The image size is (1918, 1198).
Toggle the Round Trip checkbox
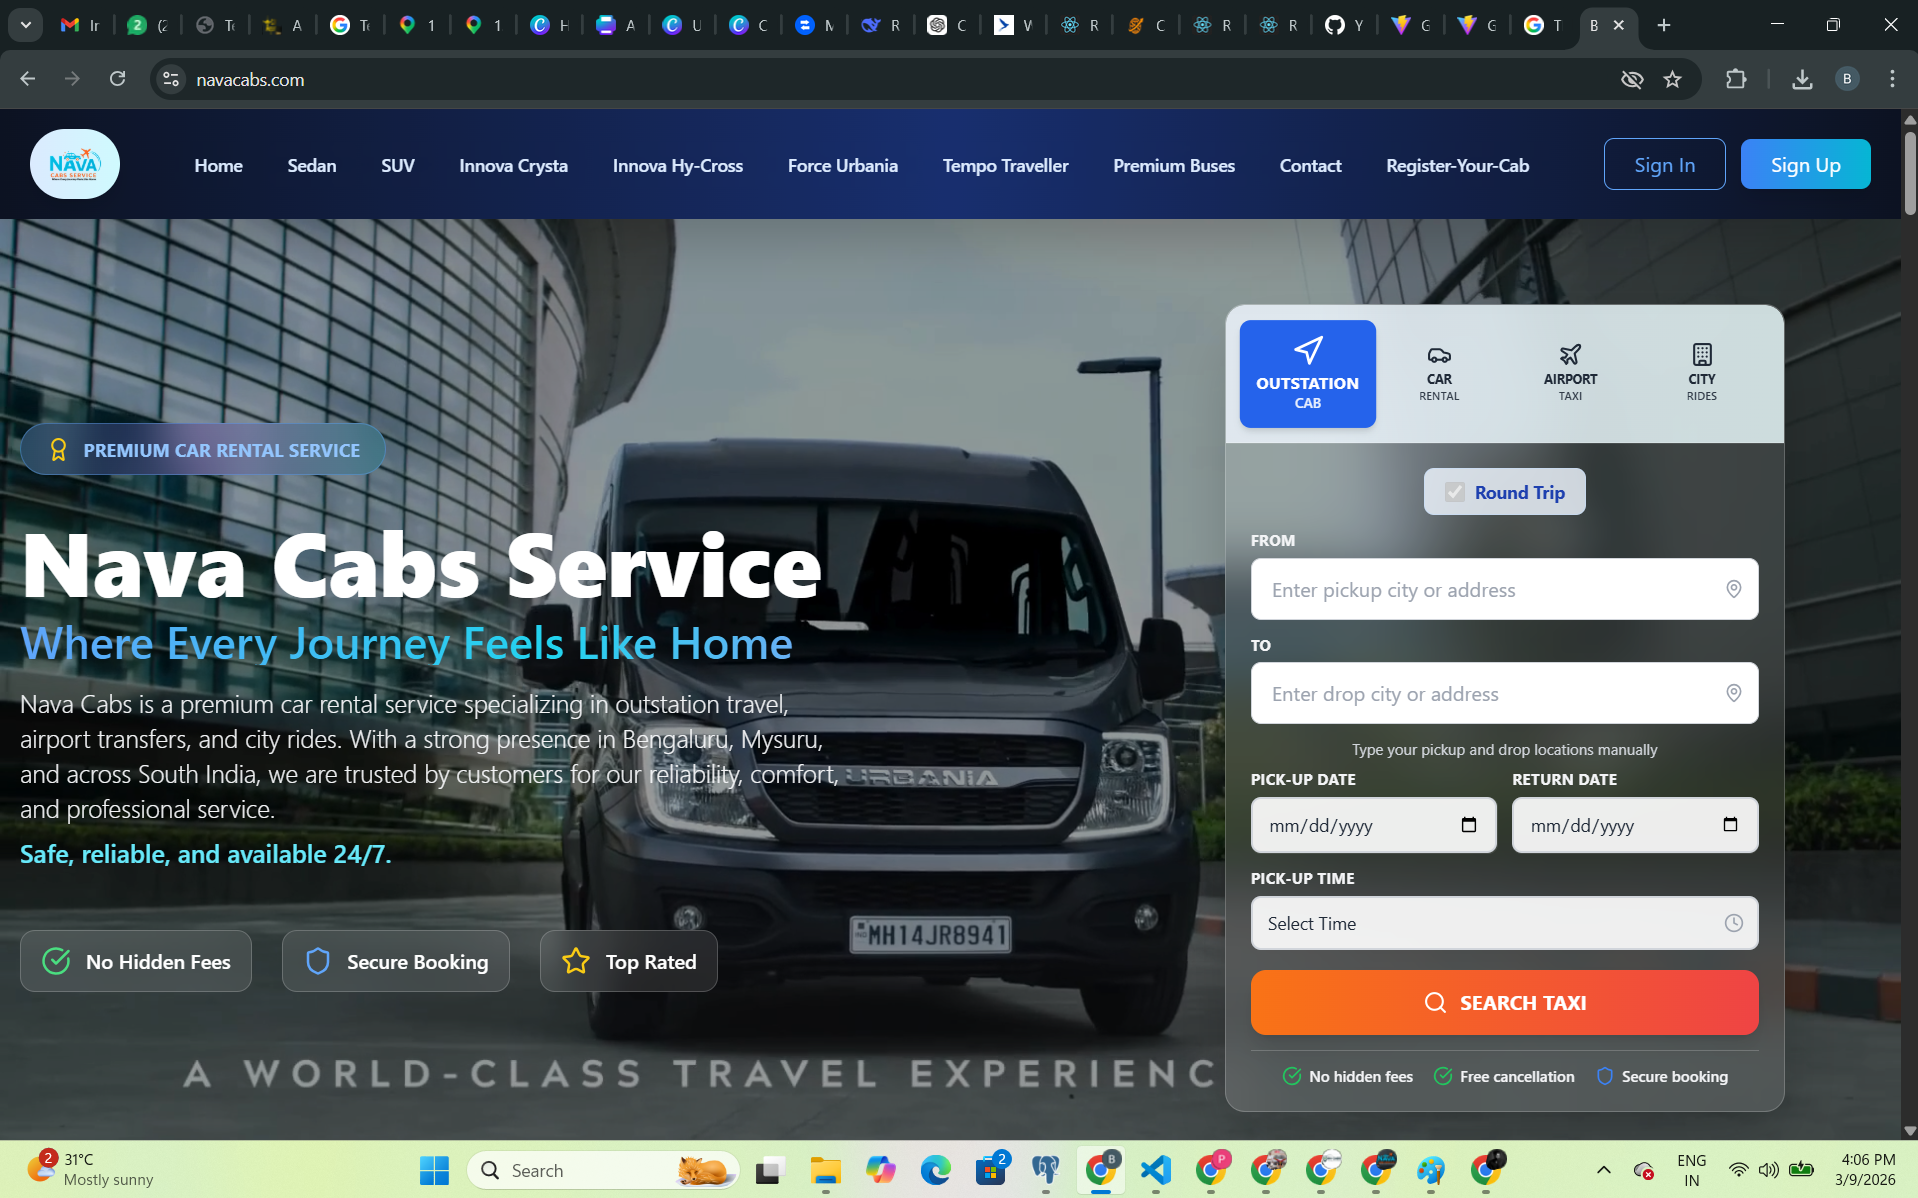[1455, 492]
